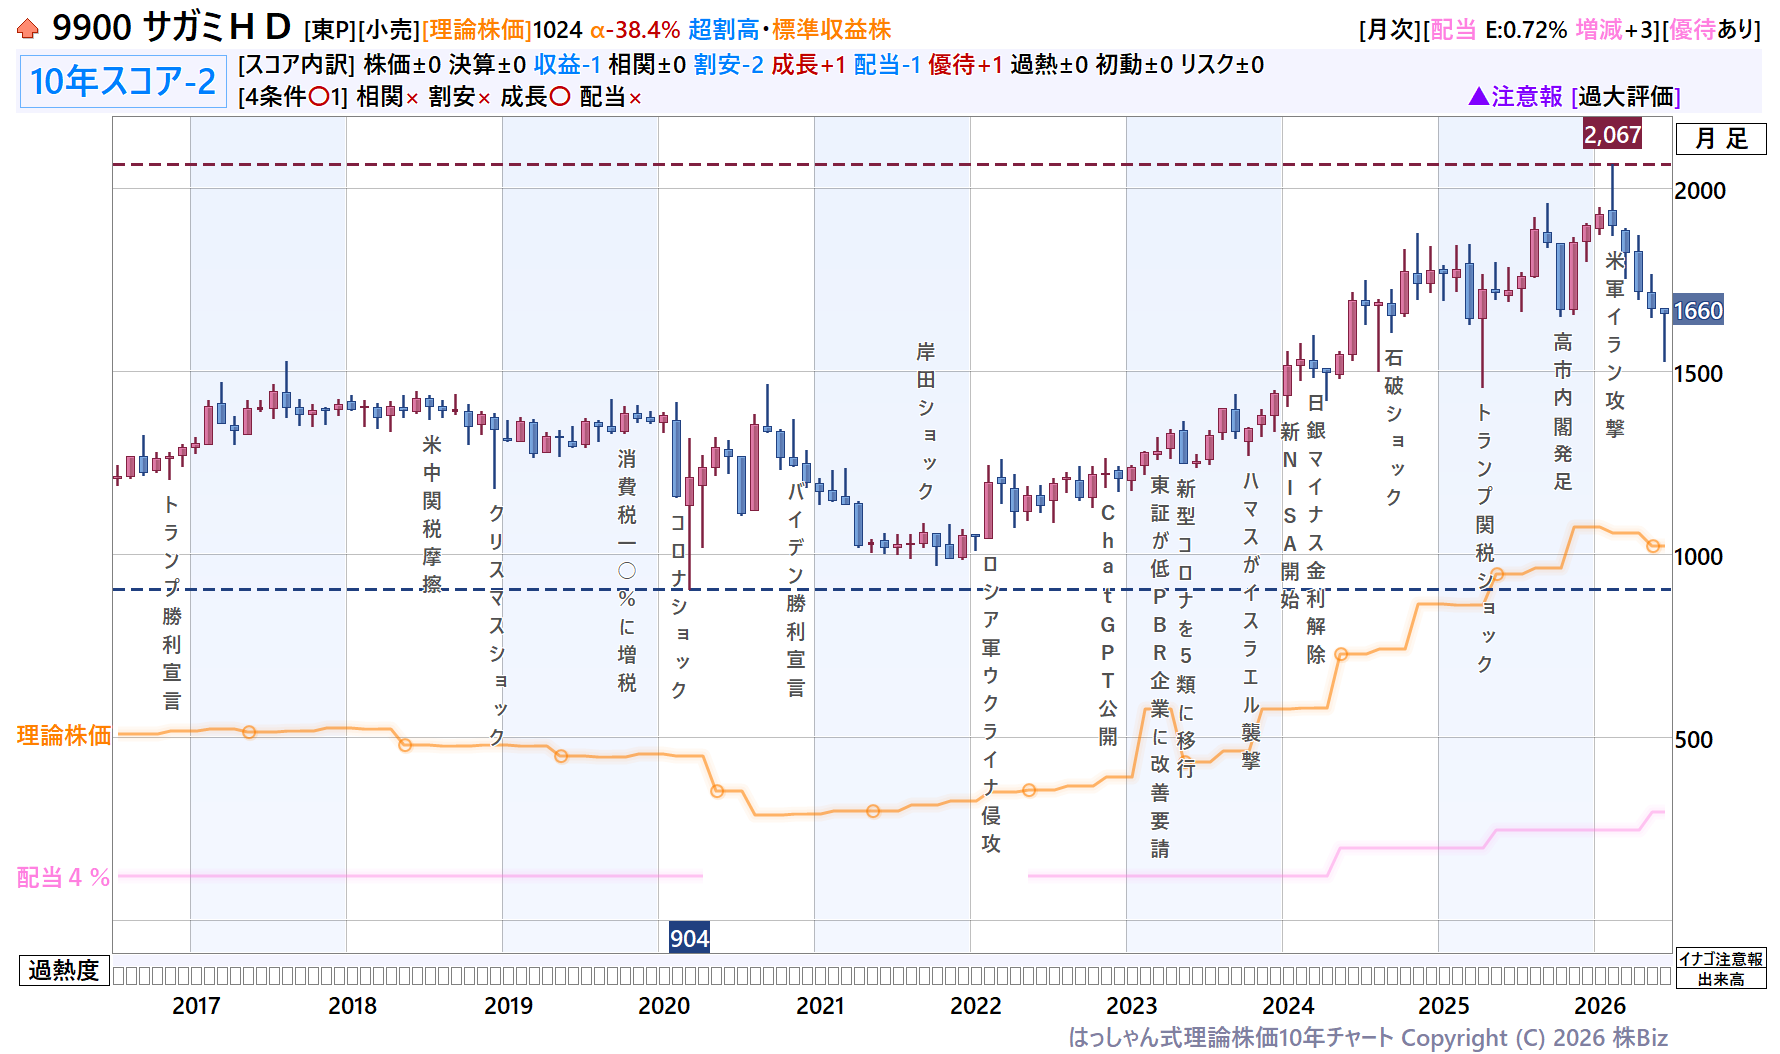Click the 出来高 volume label
Image resolution: width=1780 pixels, height=1054 pixels.
tap(1721, 979)
